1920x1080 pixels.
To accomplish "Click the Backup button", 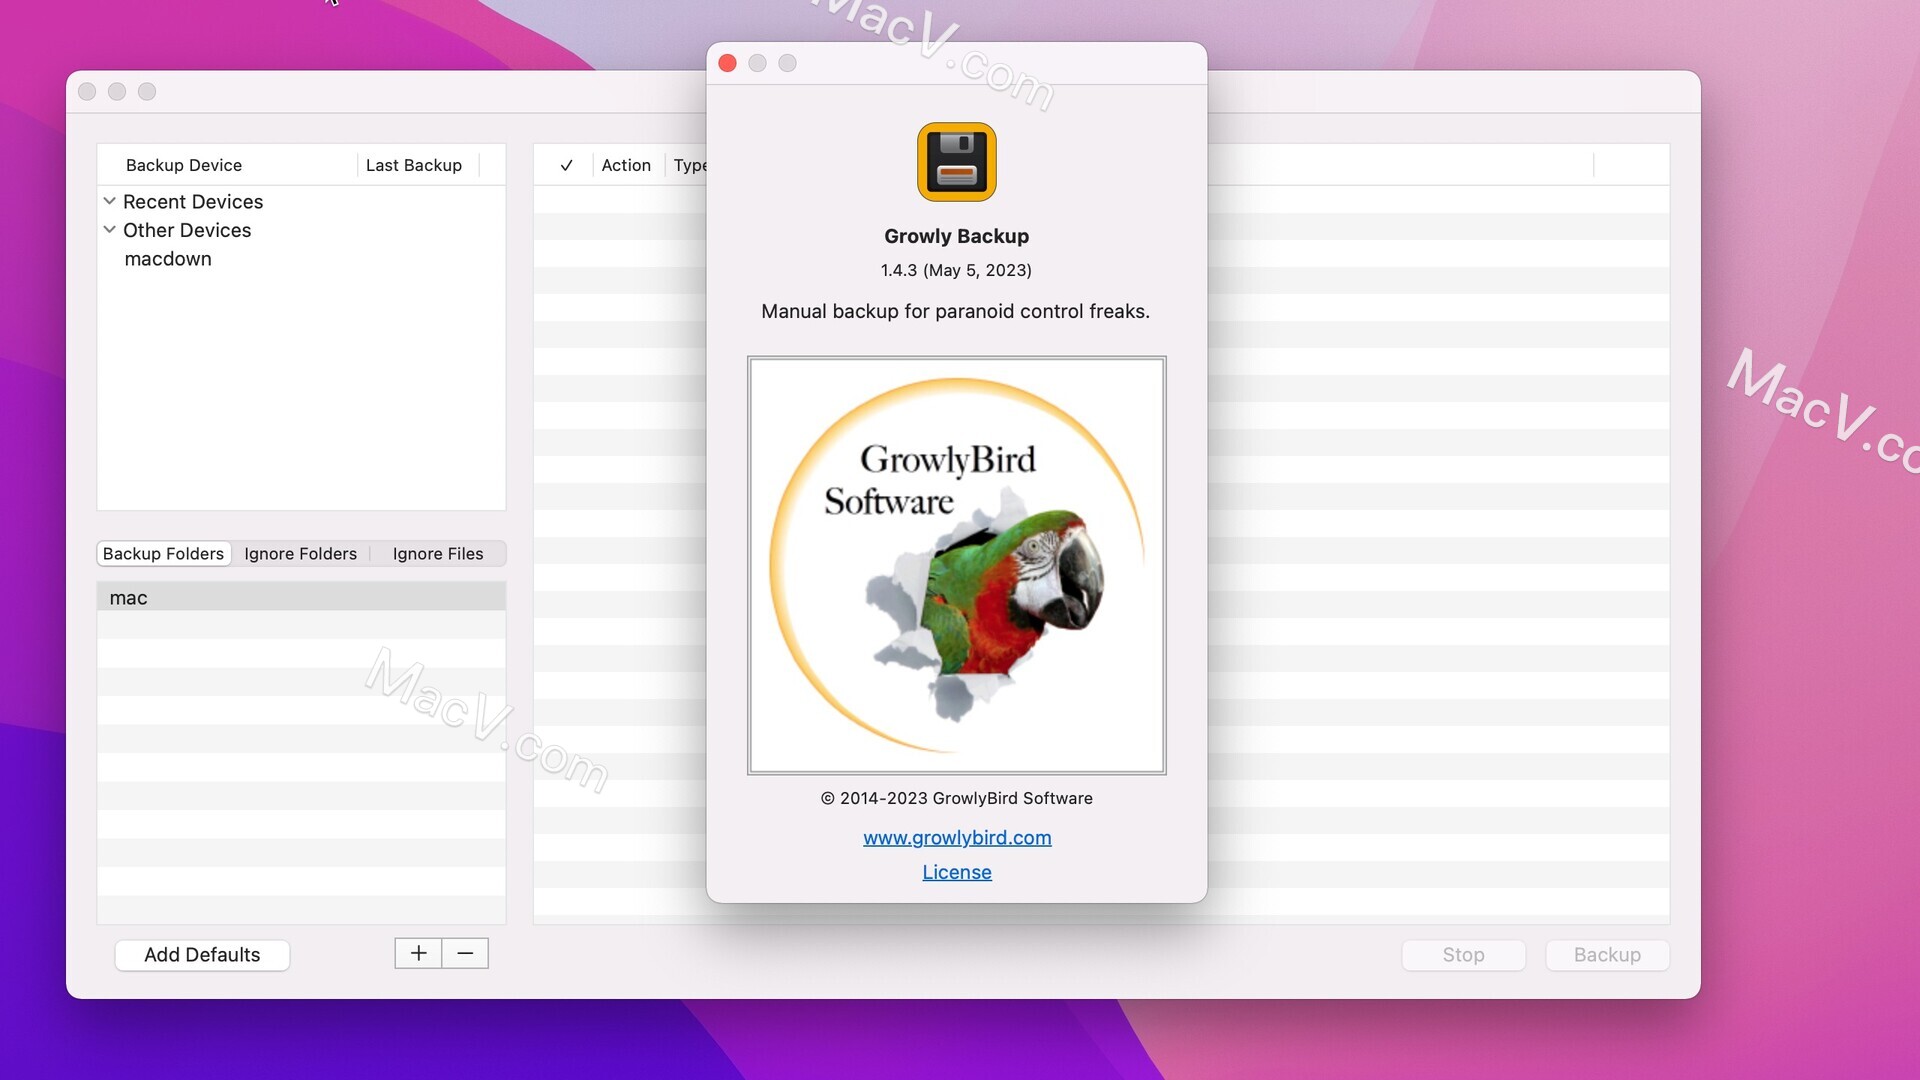I will (1607, 955).
